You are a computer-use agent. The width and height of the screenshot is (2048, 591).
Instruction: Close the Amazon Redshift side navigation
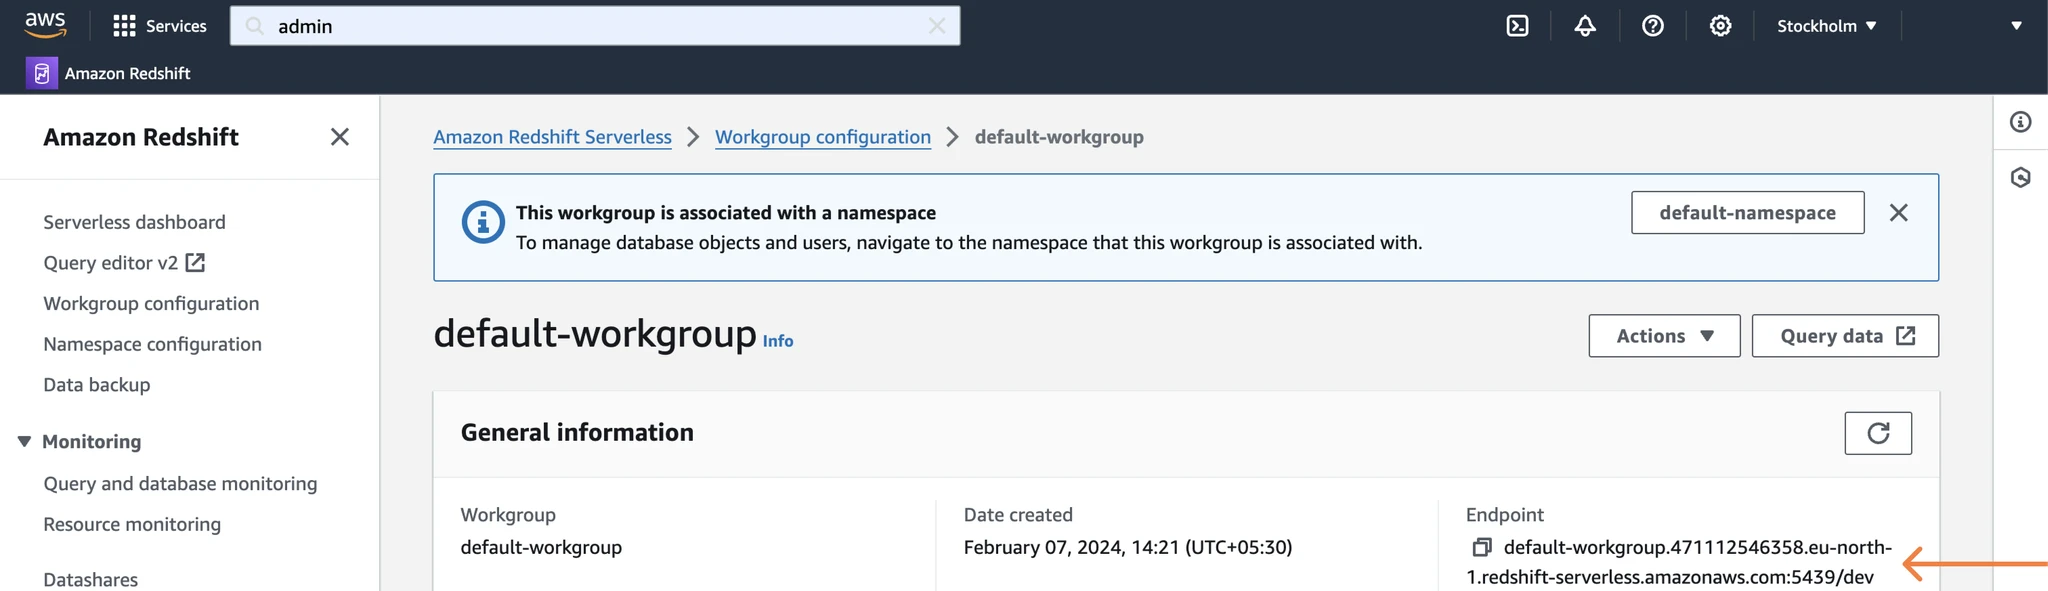[340, 137]
